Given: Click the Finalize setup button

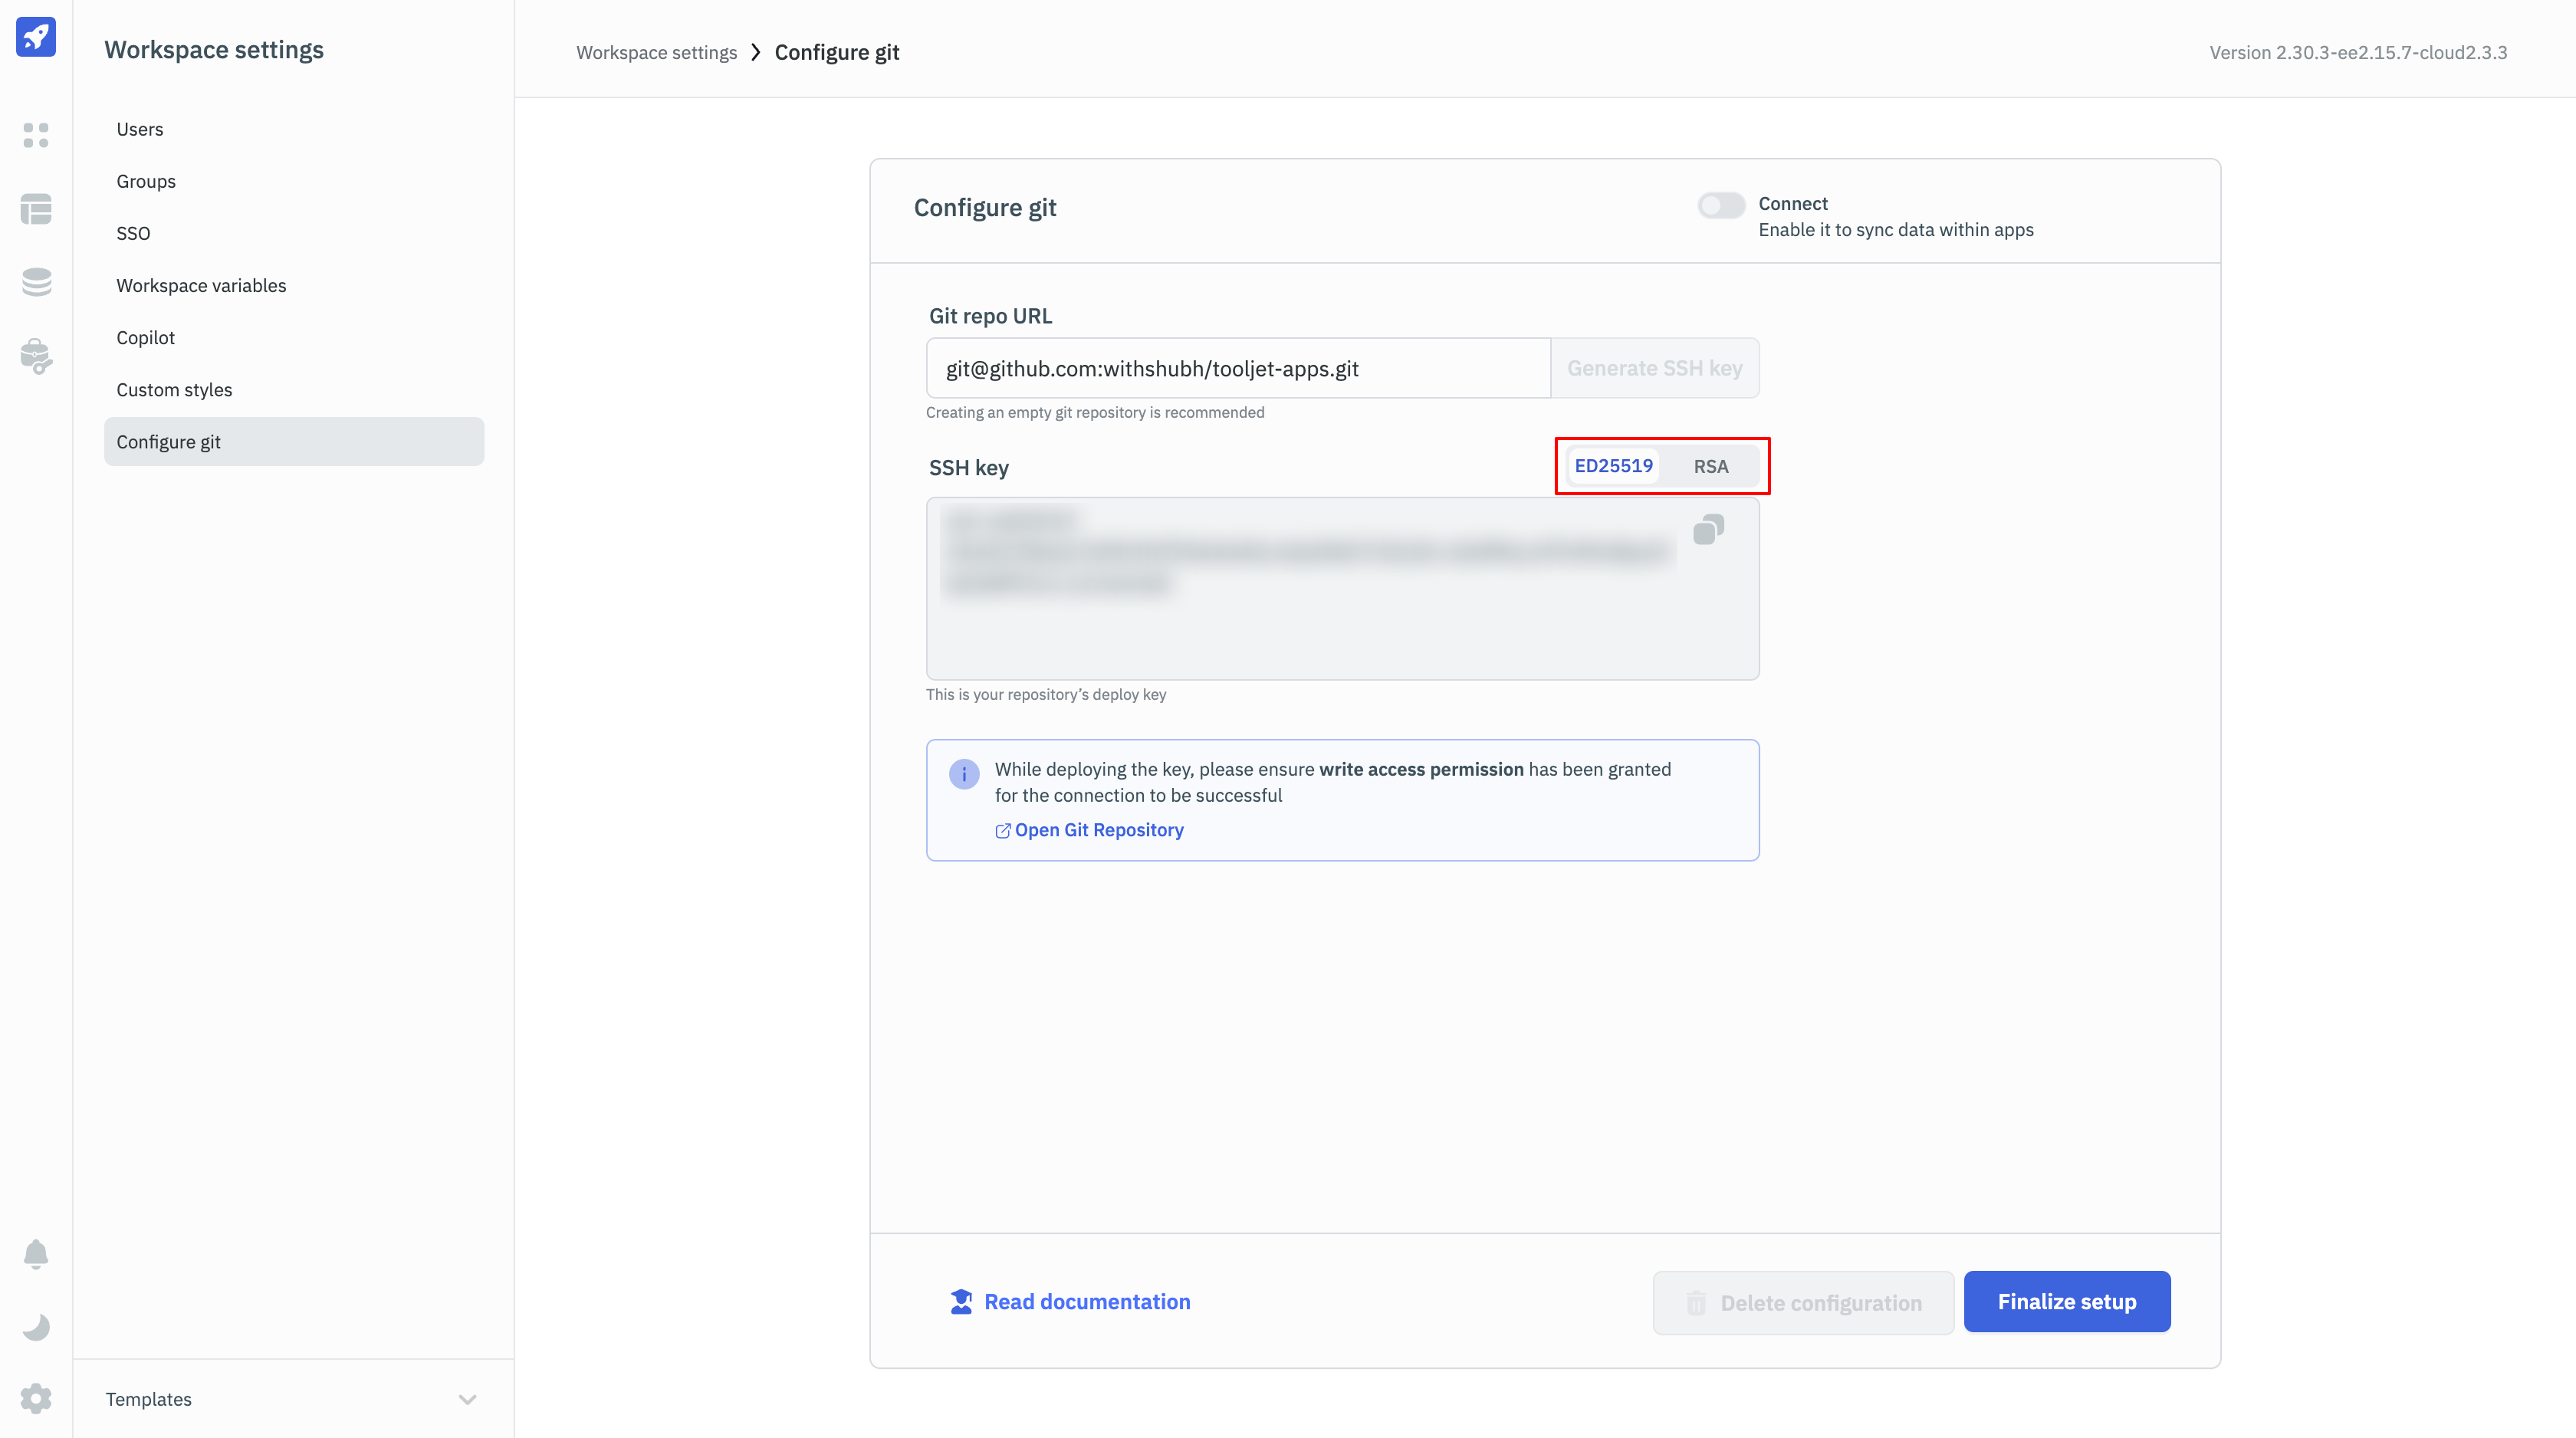Looking at the screenshot, I should click(x=2066, y=1302).
